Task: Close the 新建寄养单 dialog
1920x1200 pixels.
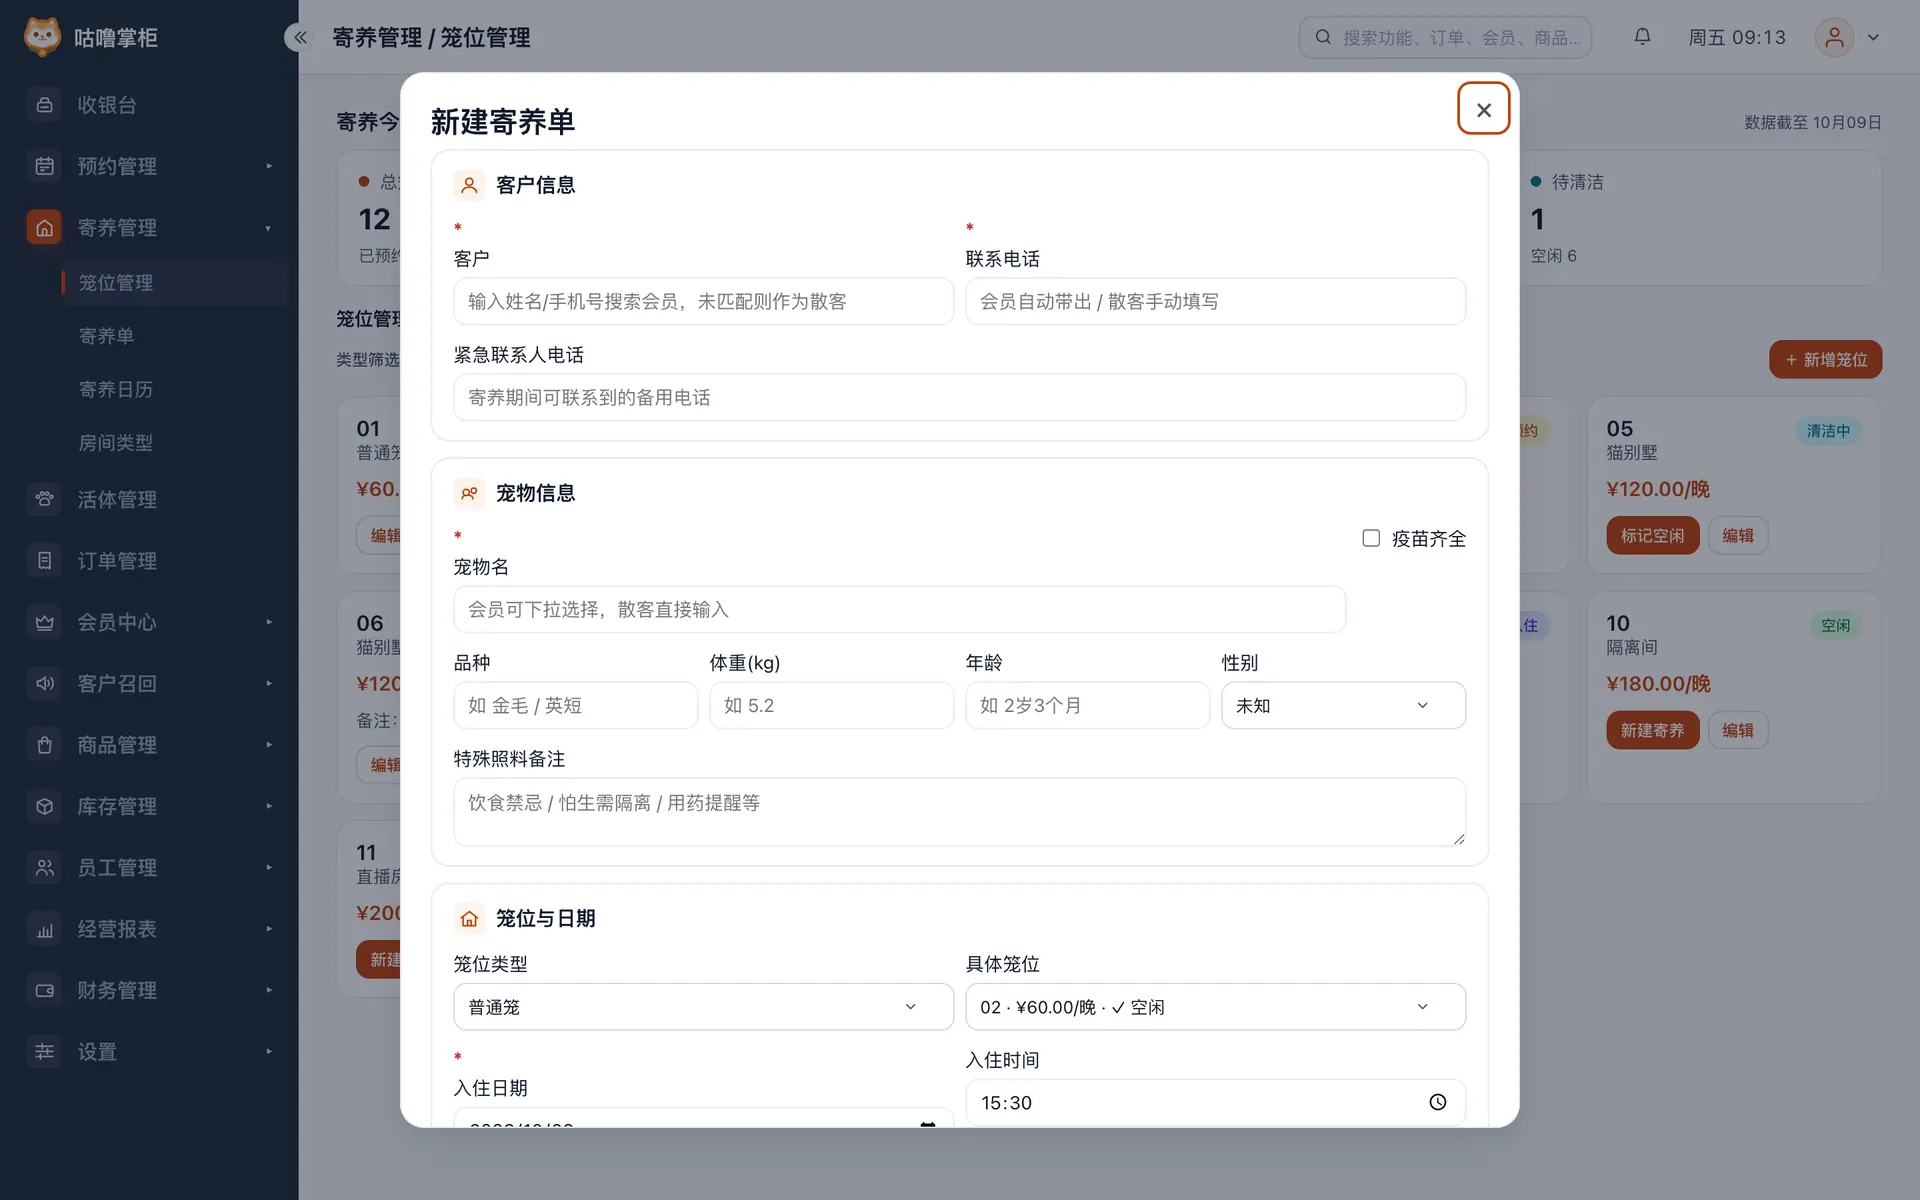Action: [x=1483, y=109]
